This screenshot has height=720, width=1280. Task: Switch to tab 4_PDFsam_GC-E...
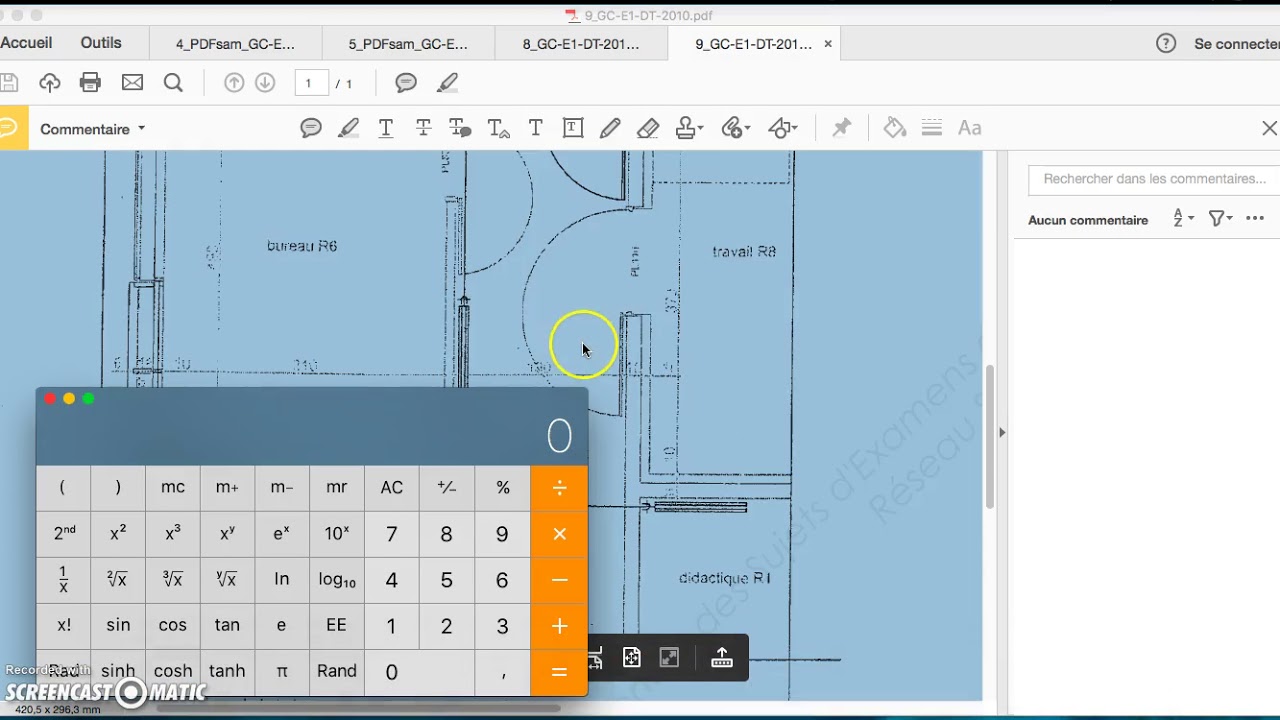pyautogui.click(x=235, y=44)
